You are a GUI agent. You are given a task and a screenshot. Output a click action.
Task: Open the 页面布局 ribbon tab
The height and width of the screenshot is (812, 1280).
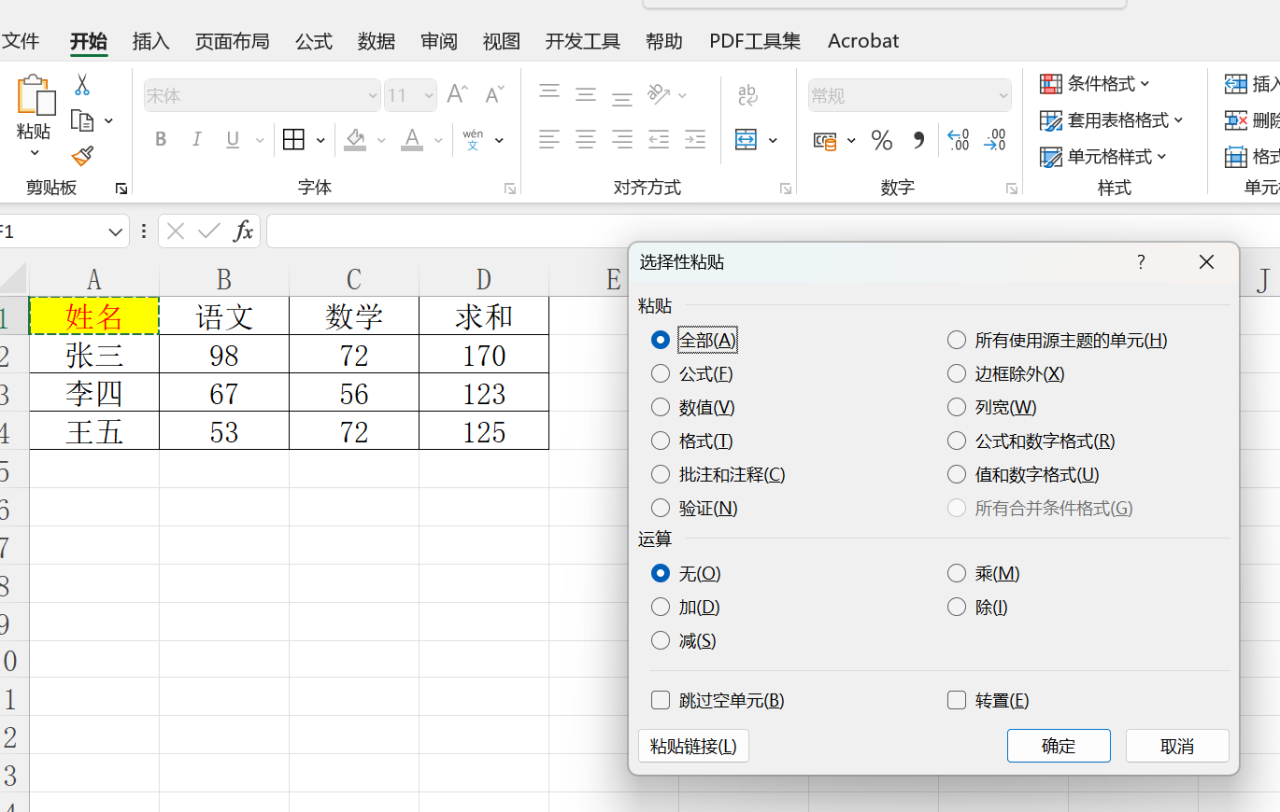click(x=232, y=41)
